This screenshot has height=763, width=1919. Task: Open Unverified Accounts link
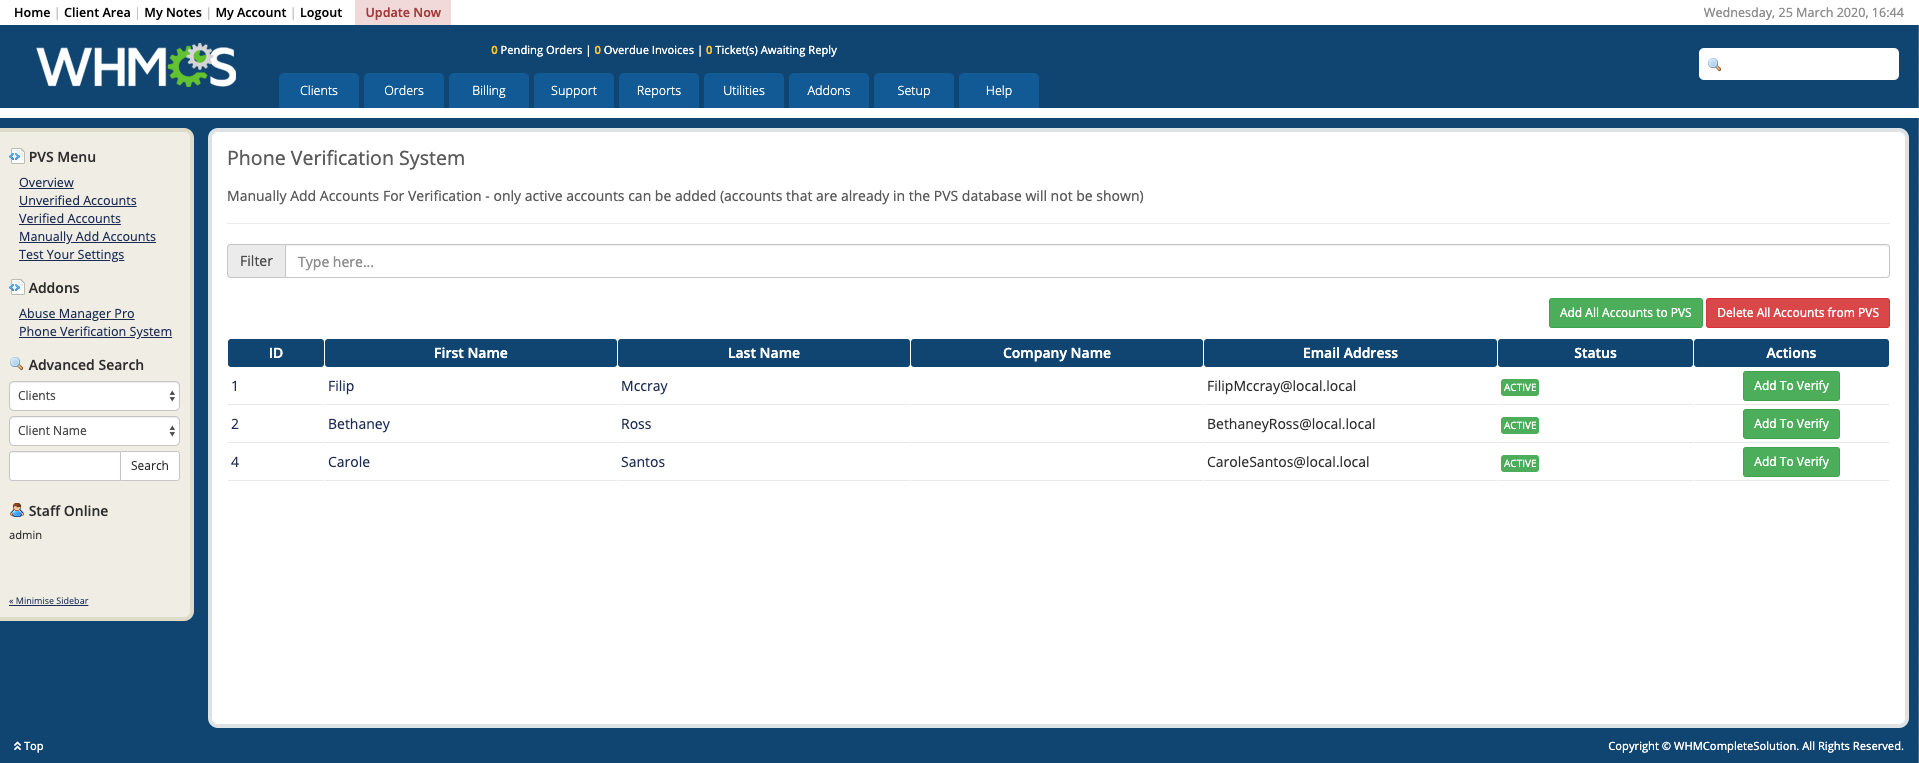pyautogui.click(x=78, y=200)
